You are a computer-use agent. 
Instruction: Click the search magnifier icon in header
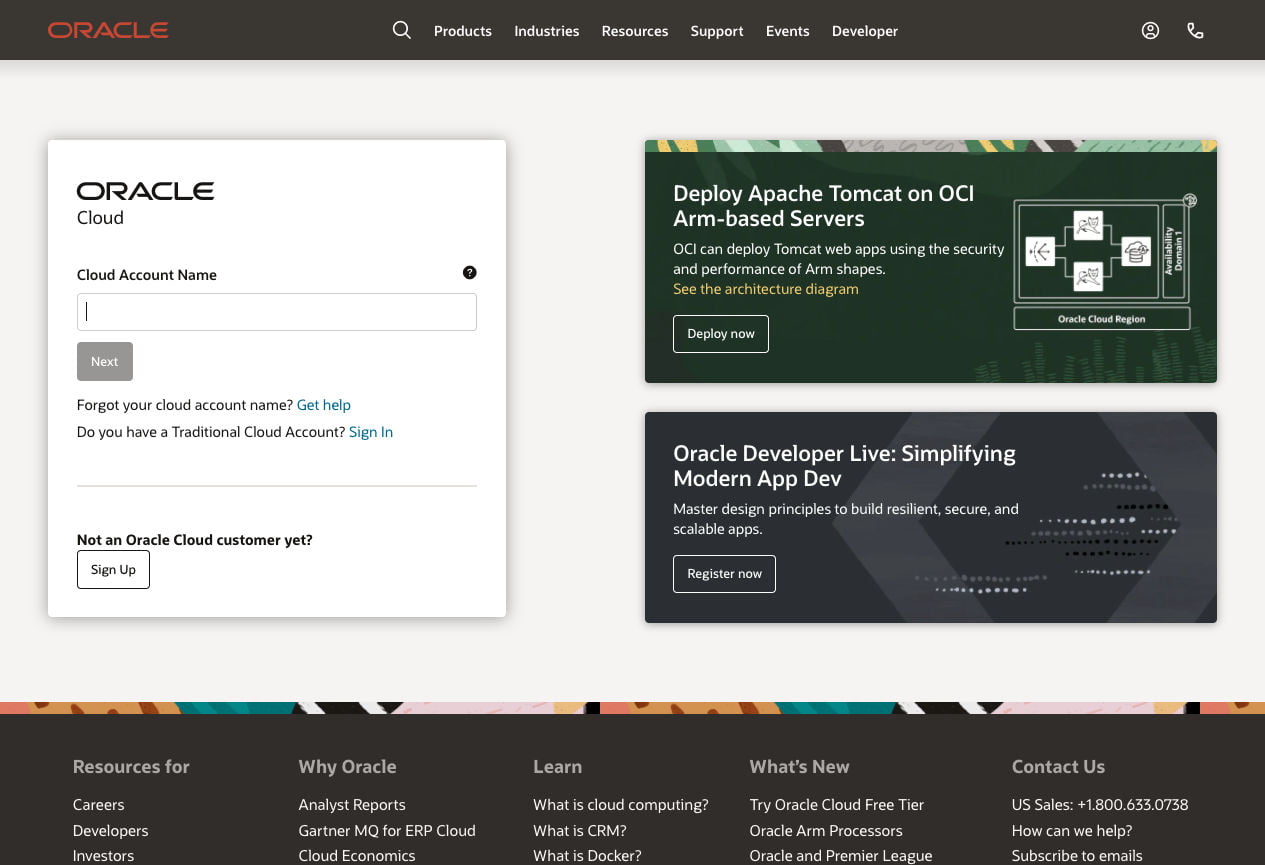pyautogui.click(x=401, y=30)
